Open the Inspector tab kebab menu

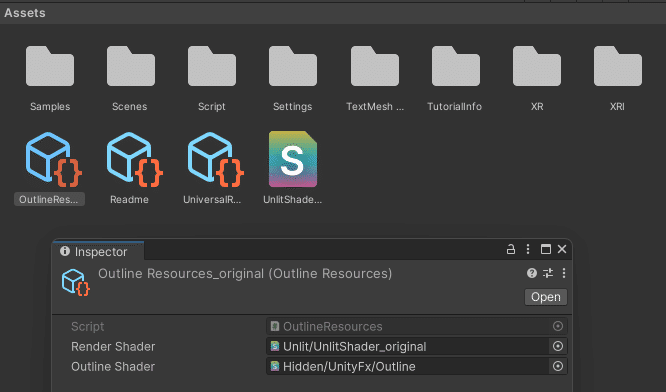[528, 249]
